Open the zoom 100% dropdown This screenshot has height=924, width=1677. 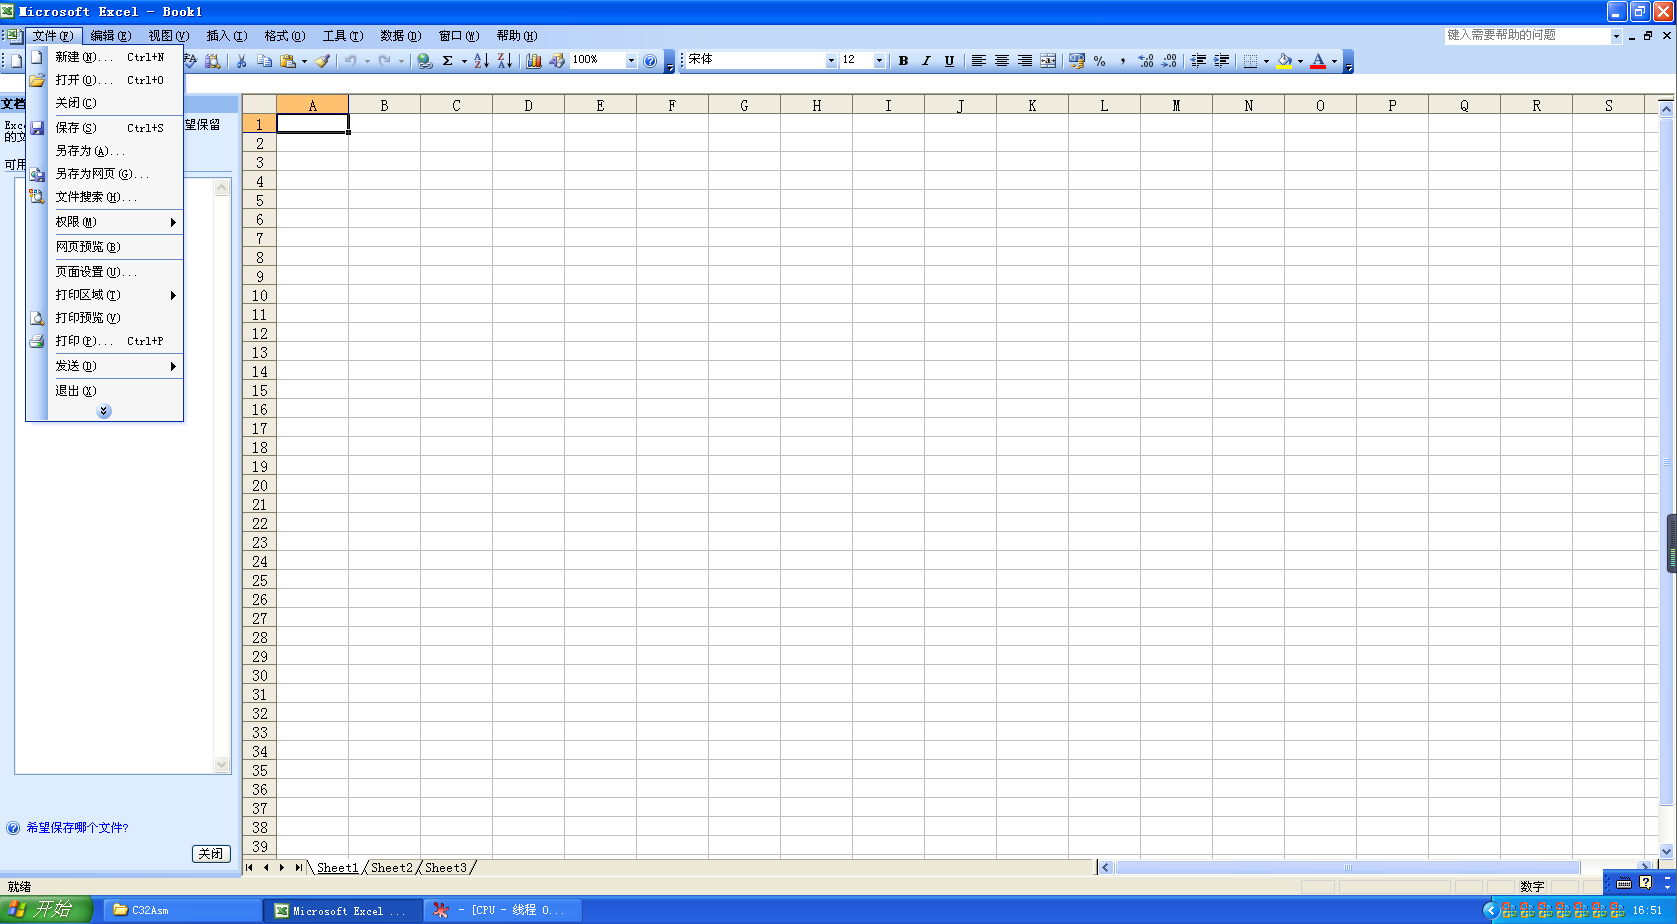631,61
